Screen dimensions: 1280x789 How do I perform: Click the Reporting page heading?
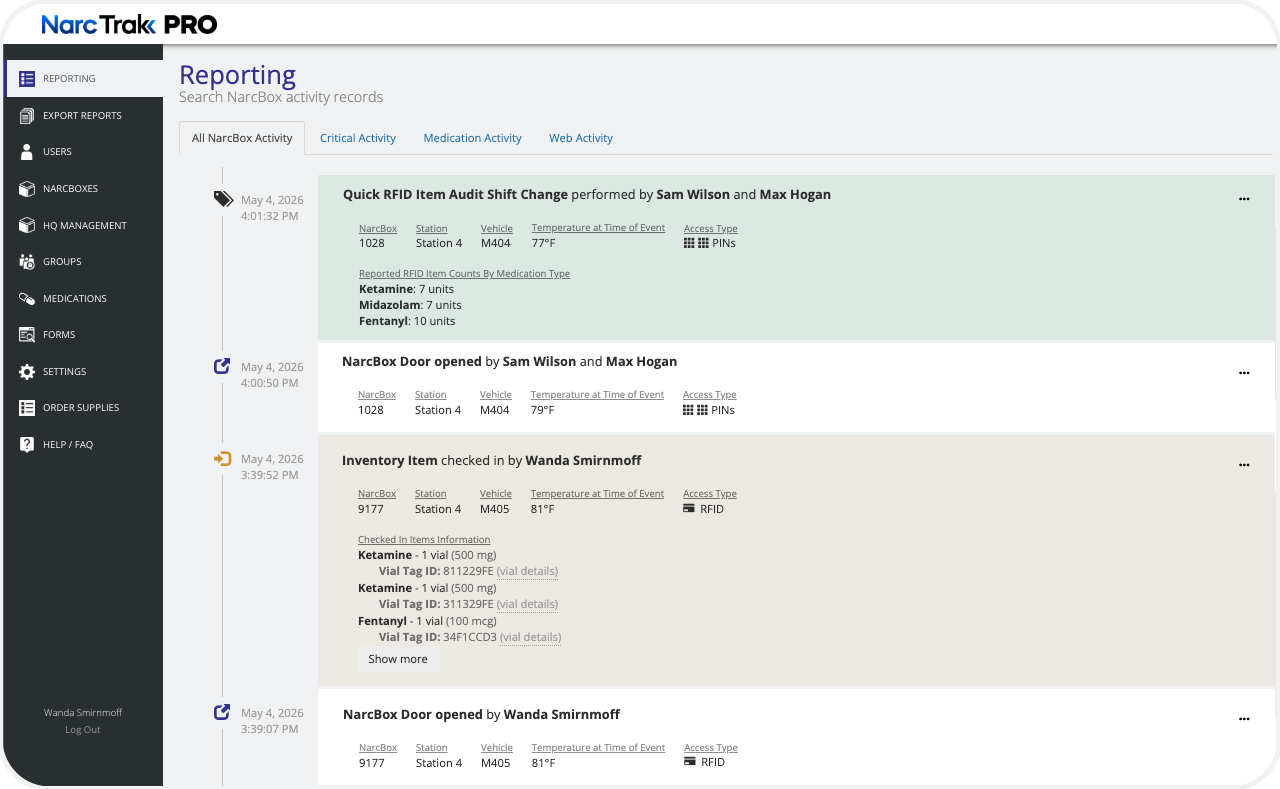point(237,75)
